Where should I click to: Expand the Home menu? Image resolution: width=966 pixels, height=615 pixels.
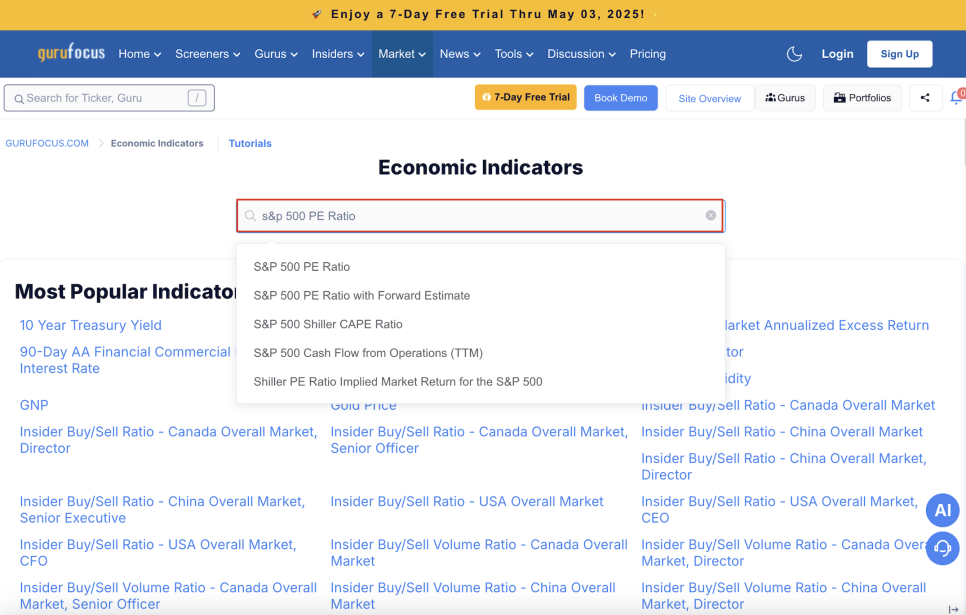[140, 54]
